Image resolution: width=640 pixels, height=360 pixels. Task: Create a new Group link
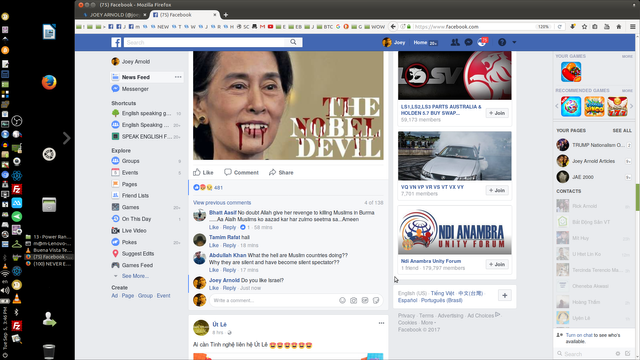click(x=145, y=296)
